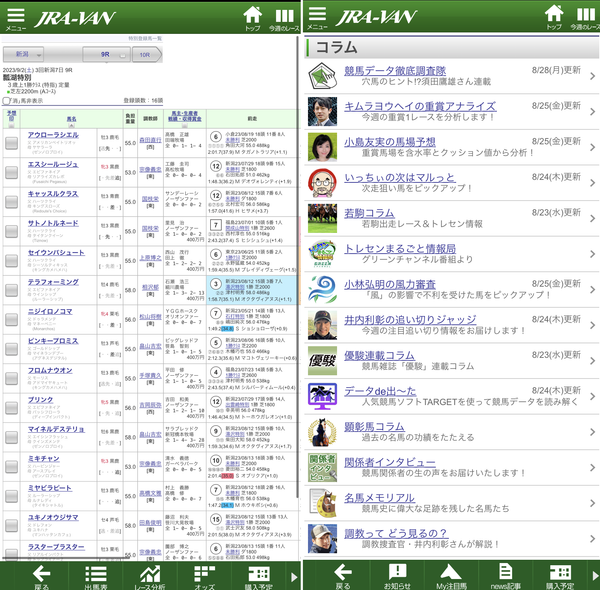Open horse link ユキノオウジサマ
This screenshot has height=590, width=600.
point(53,517)
